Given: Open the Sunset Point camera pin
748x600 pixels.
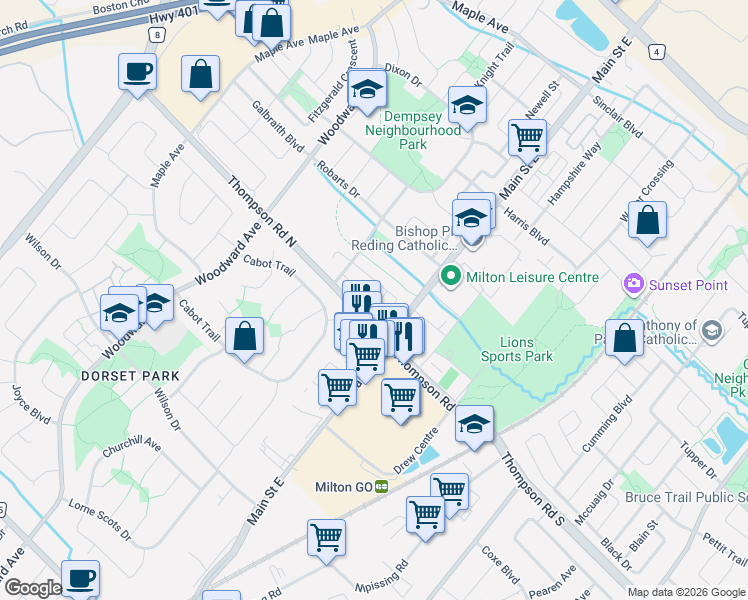Looking at the screenshot, I should click(633, 284).
